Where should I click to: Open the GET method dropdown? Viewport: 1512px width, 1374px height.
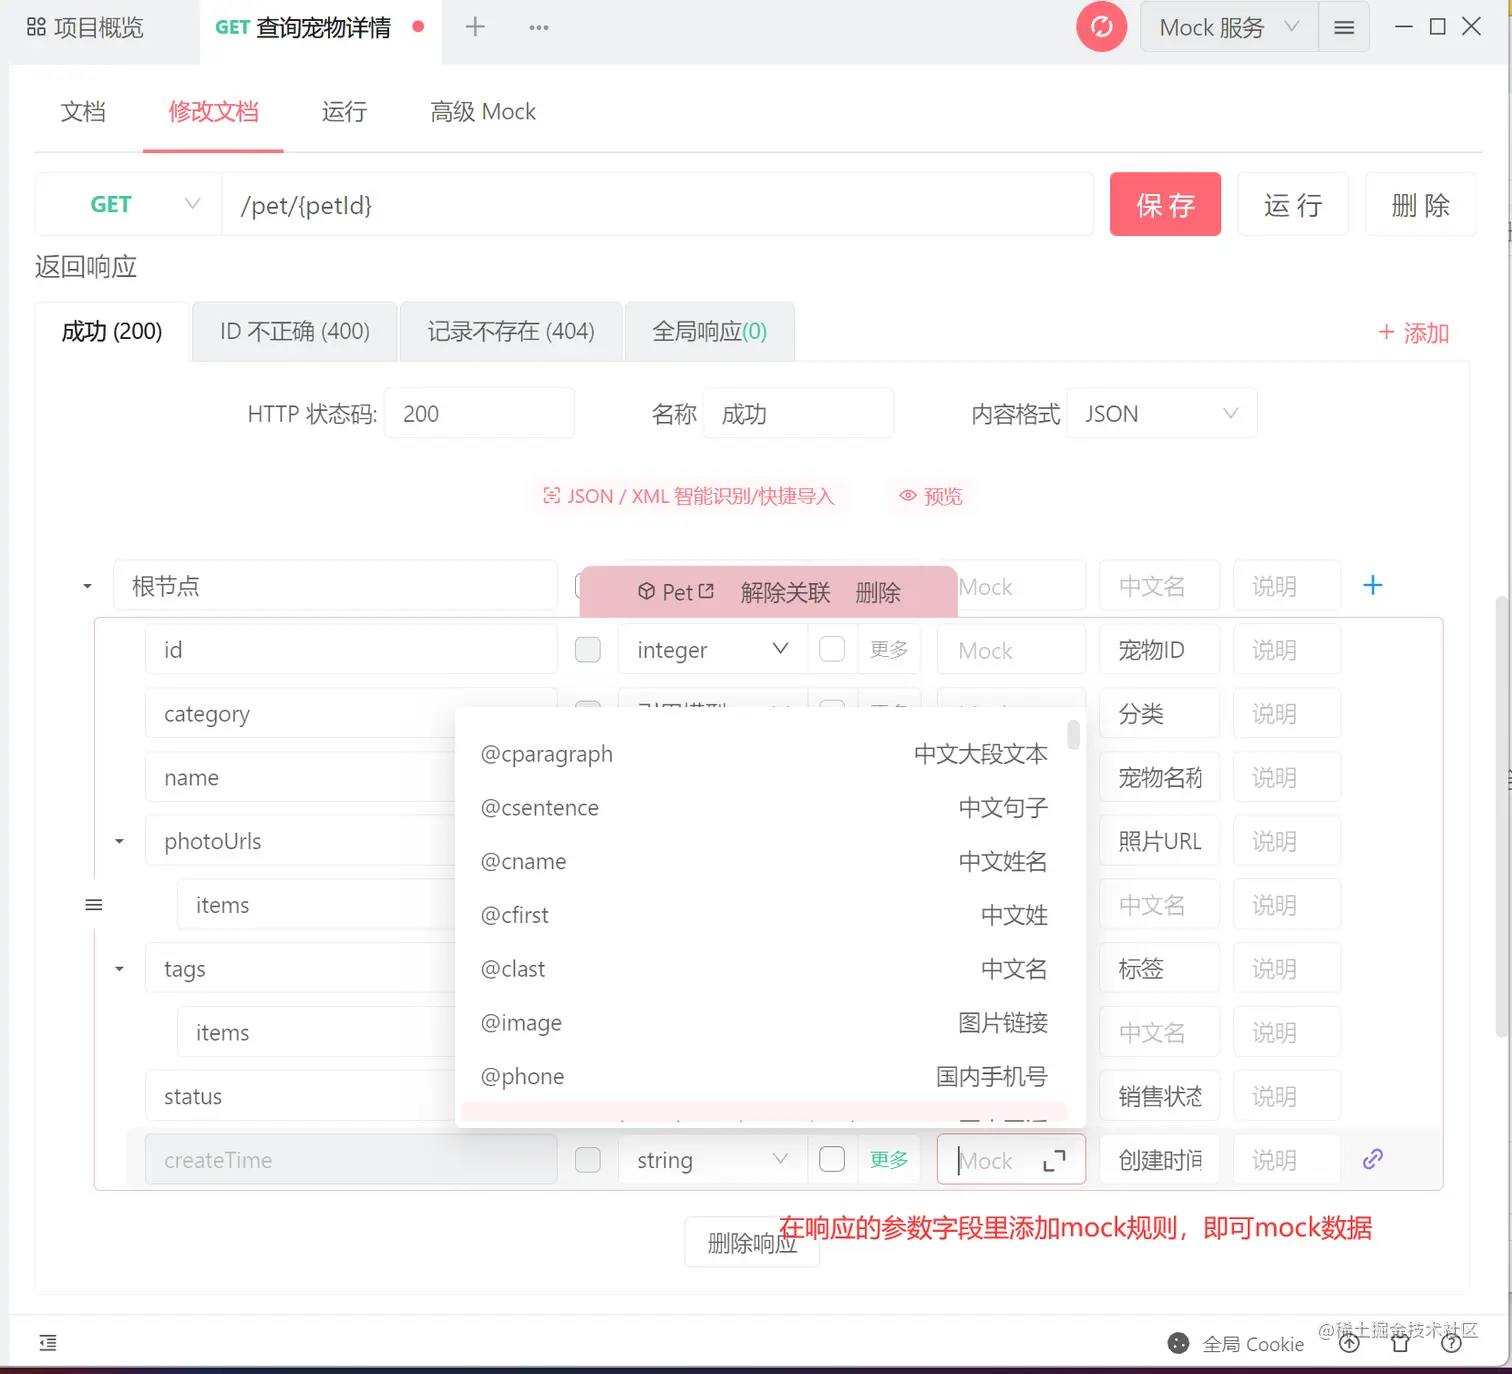[127, 204]
